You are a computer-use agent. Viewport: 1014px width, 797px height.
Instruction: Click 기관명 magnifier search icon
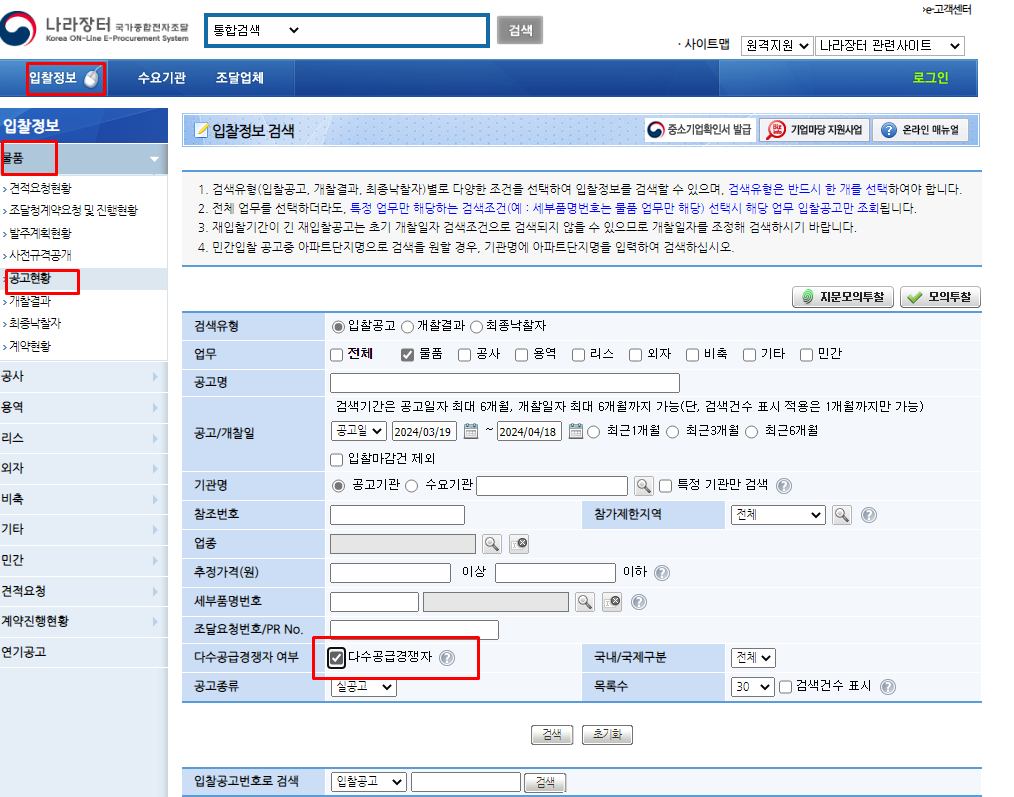[643, 485]
